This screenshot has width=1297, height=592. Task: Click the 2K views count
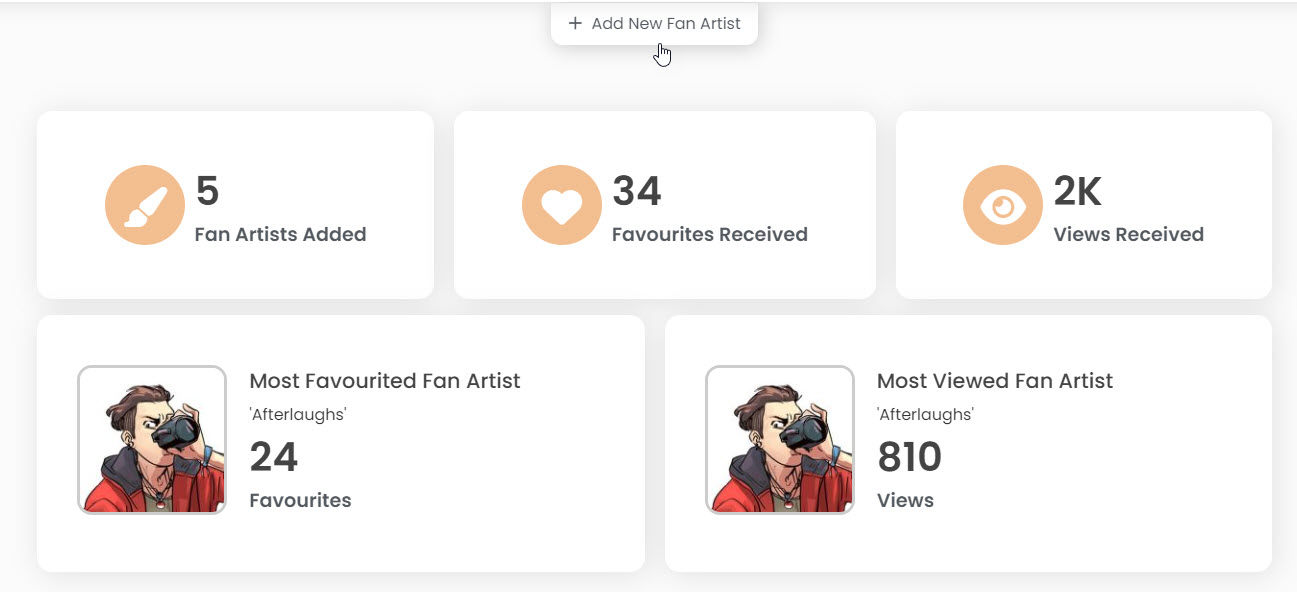(1078, 191)
